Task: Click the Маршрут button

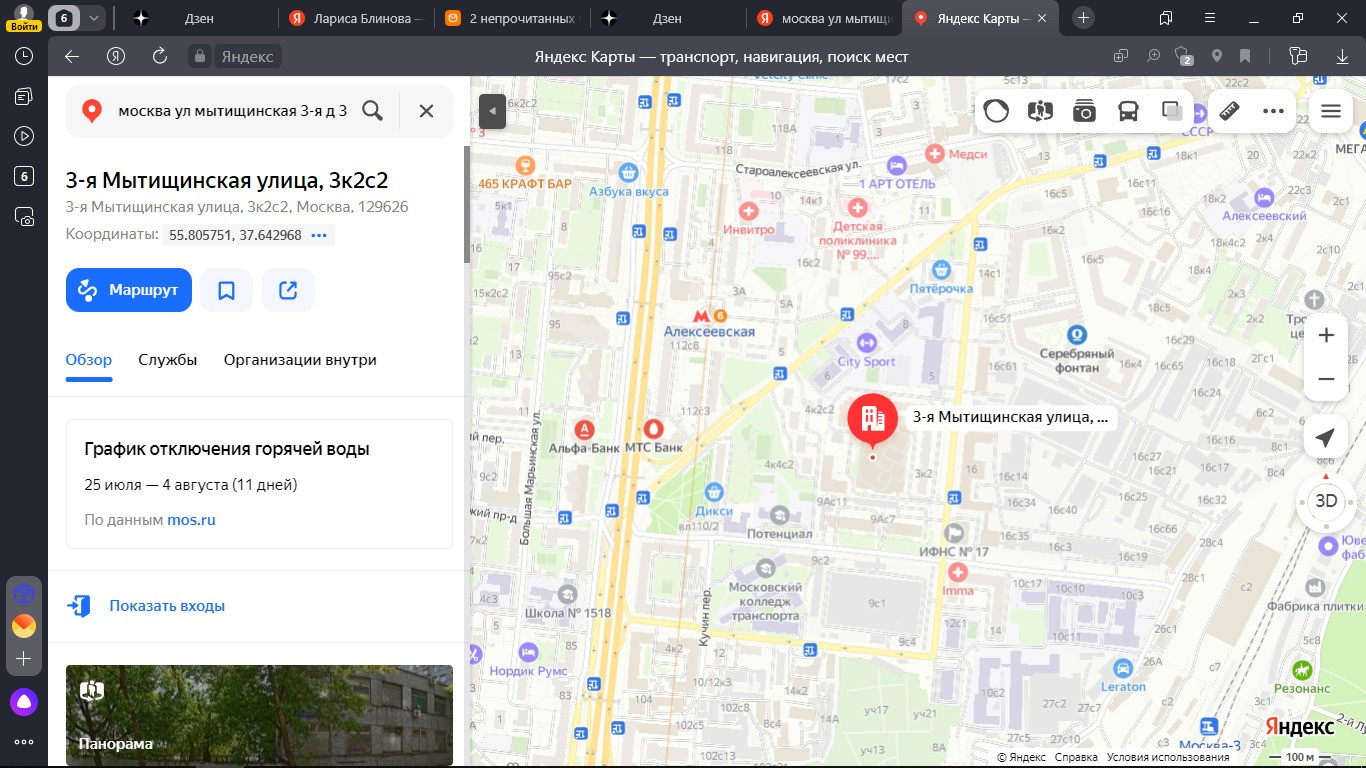Action: click(129, 290)
